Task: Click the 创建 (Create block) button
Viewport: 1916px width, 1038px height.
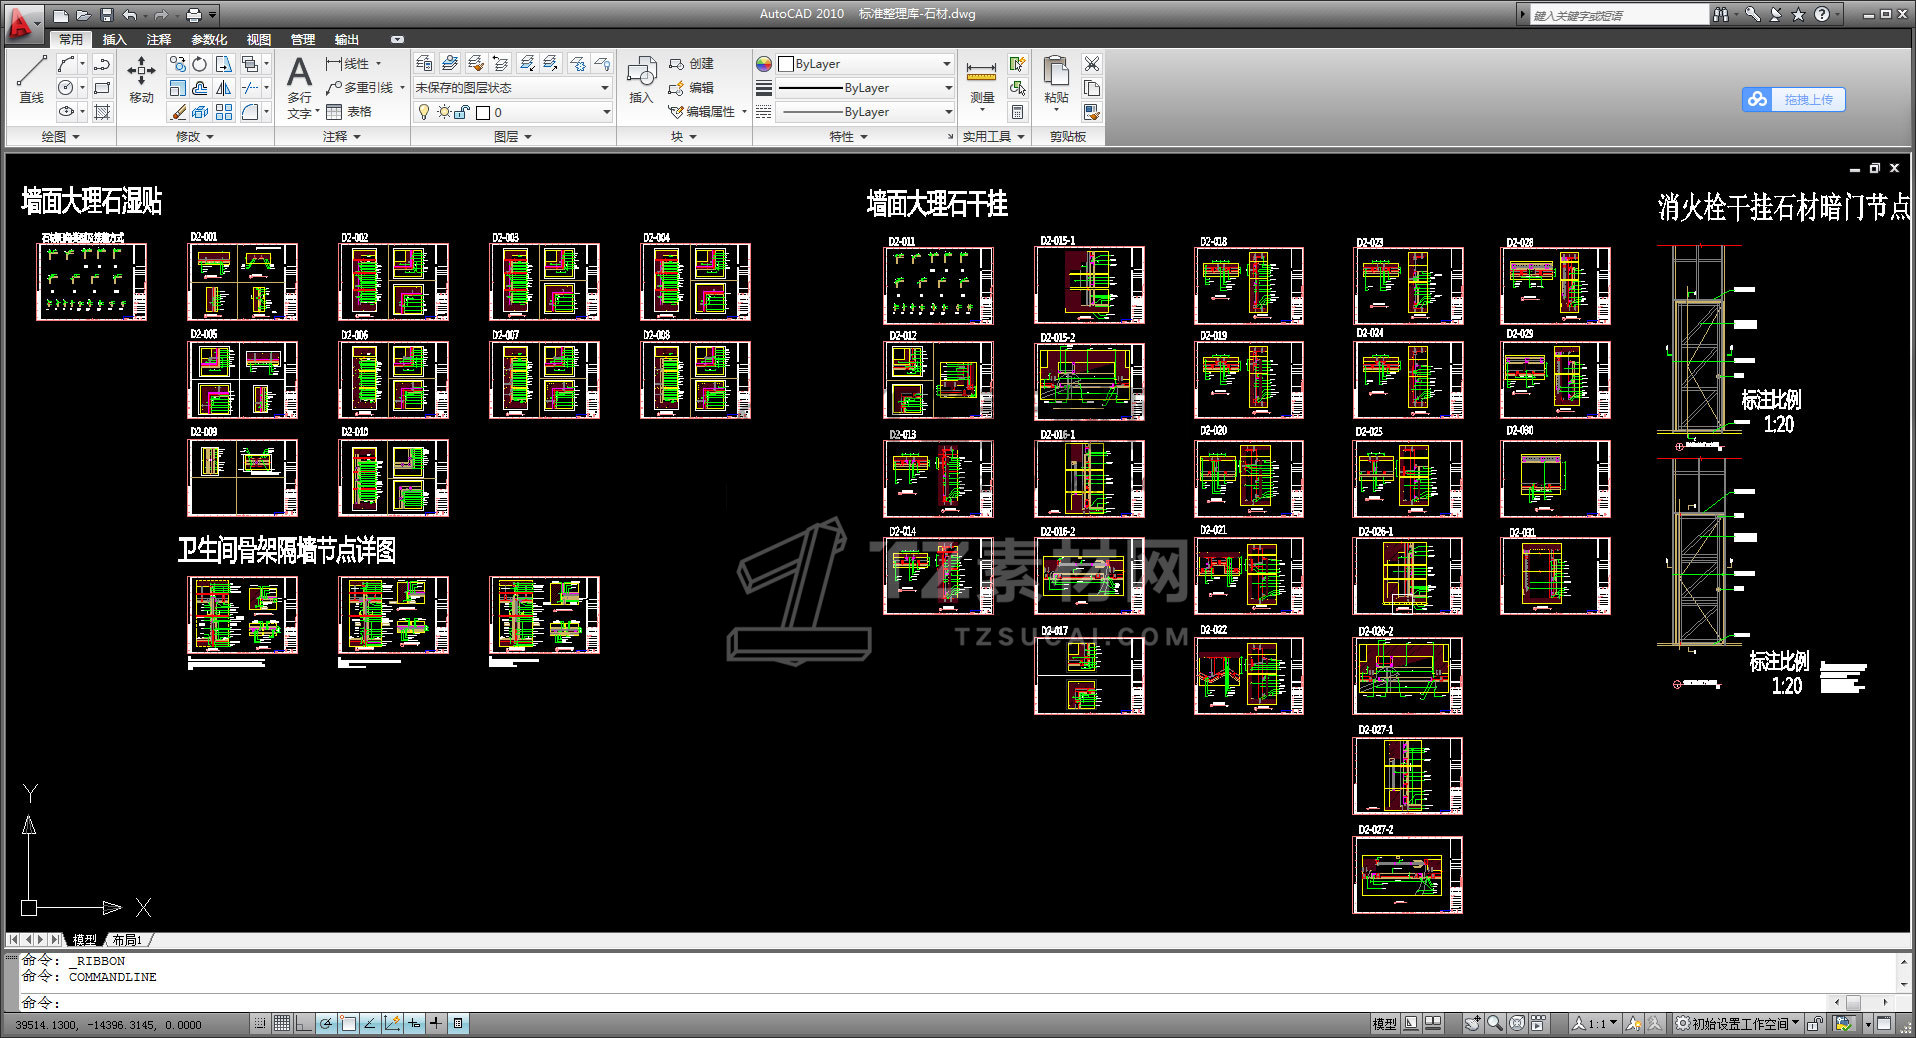Action: 691,64
